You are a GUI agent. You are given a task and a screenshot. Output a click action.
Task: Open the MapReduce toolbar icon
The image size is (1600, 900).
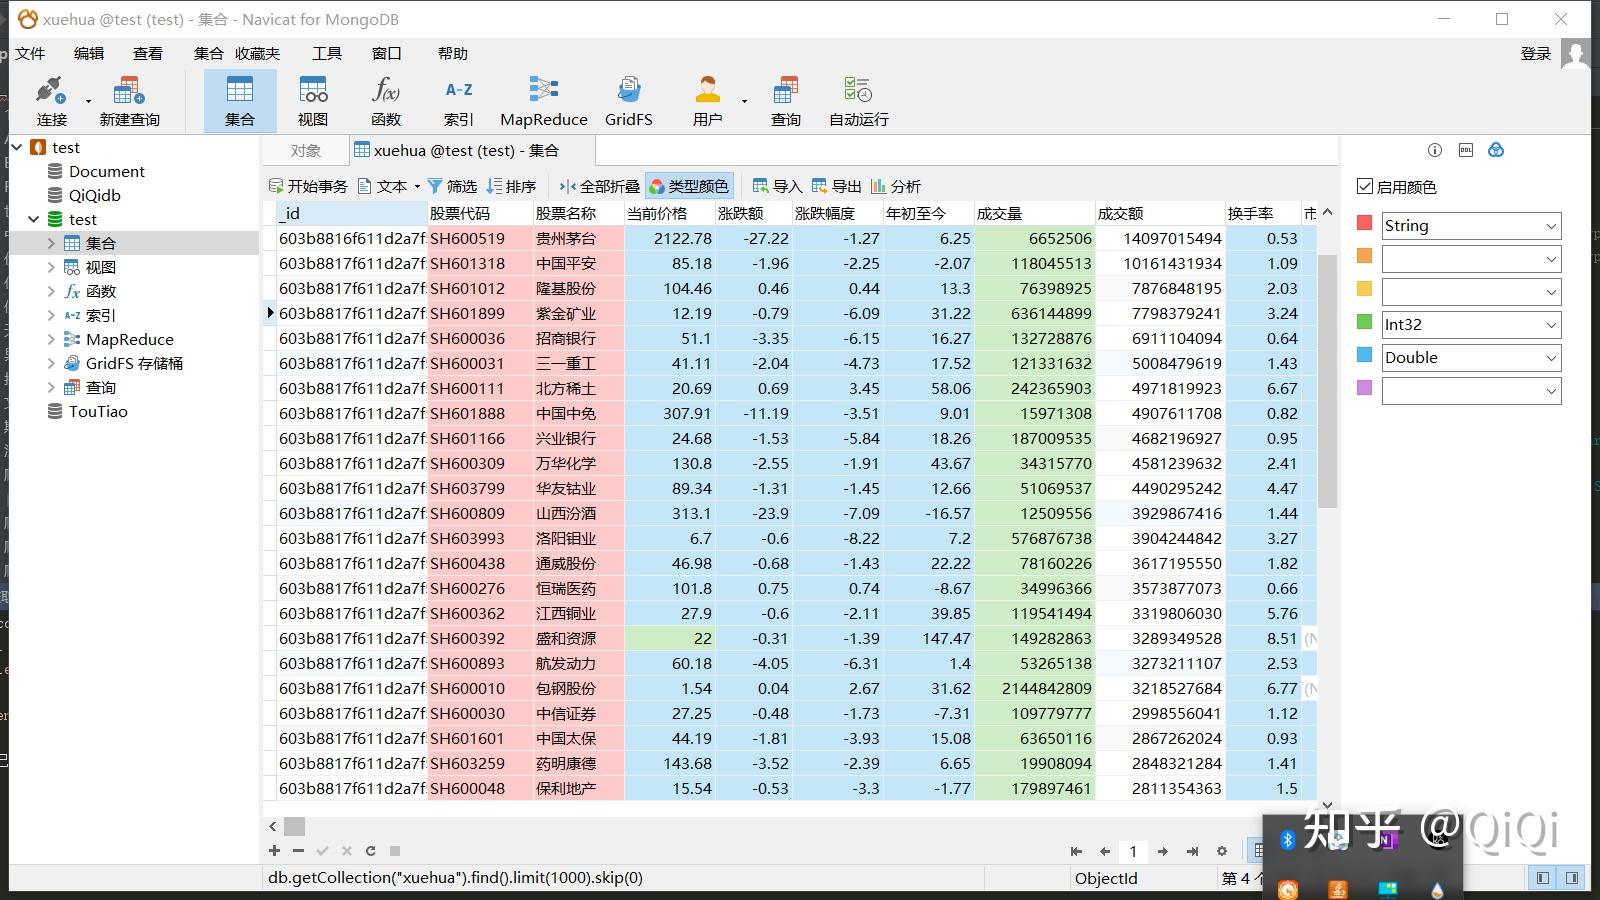(544, 101)
